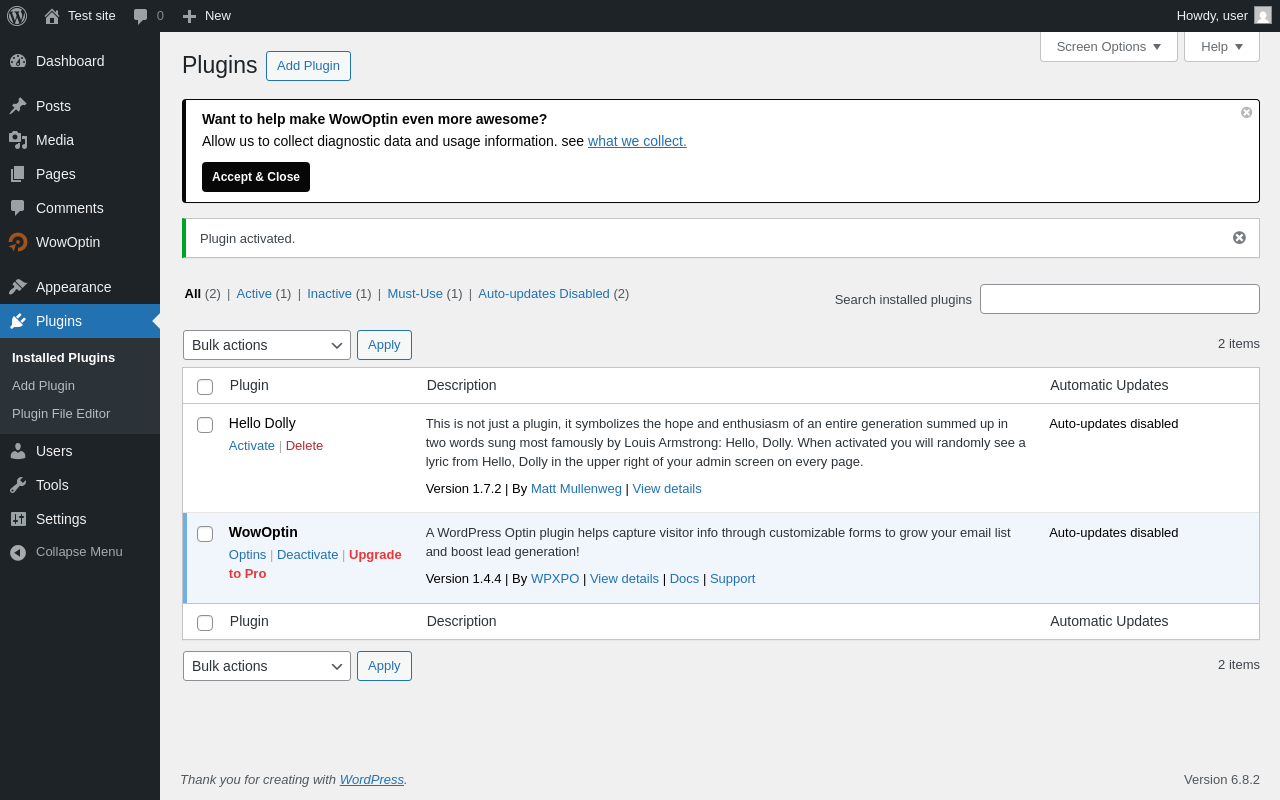Image resolution: width=1280 pixels, height=800 pixels.
Task: Focus the Search installed plugins field
Action: [1120, 299]
